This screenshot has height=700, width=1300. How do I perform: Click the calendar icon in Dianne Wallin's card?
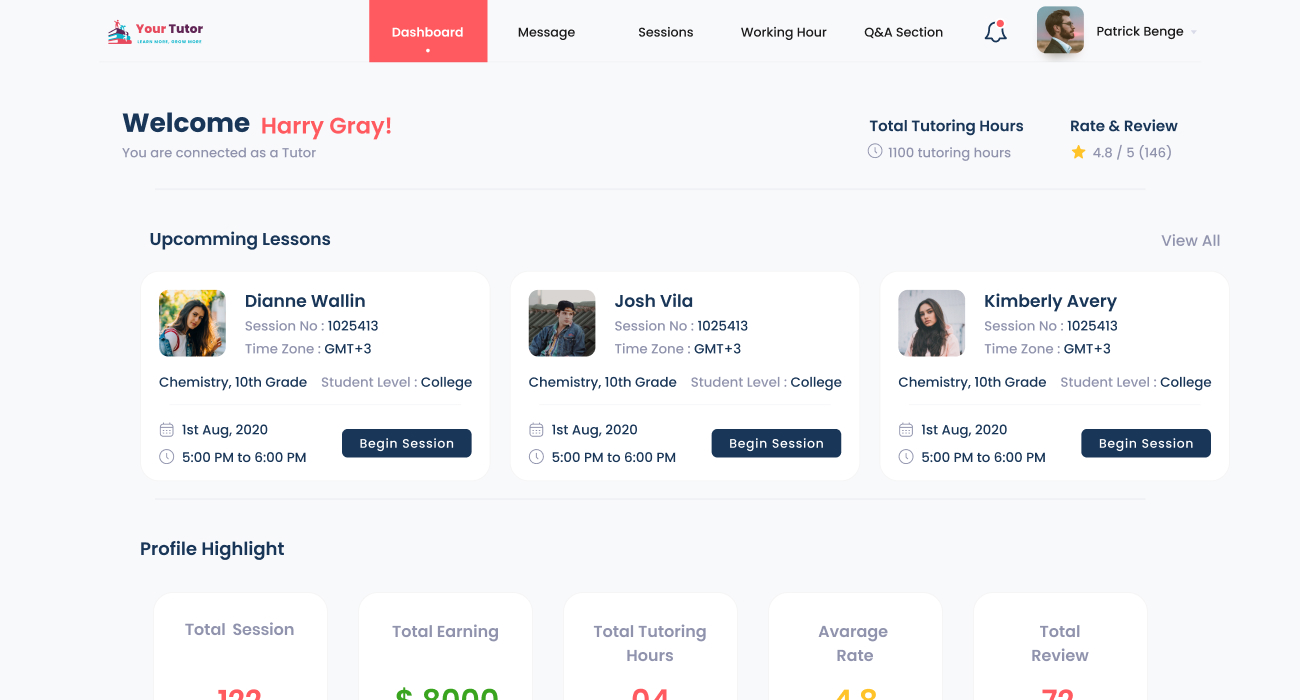[167, 430]
